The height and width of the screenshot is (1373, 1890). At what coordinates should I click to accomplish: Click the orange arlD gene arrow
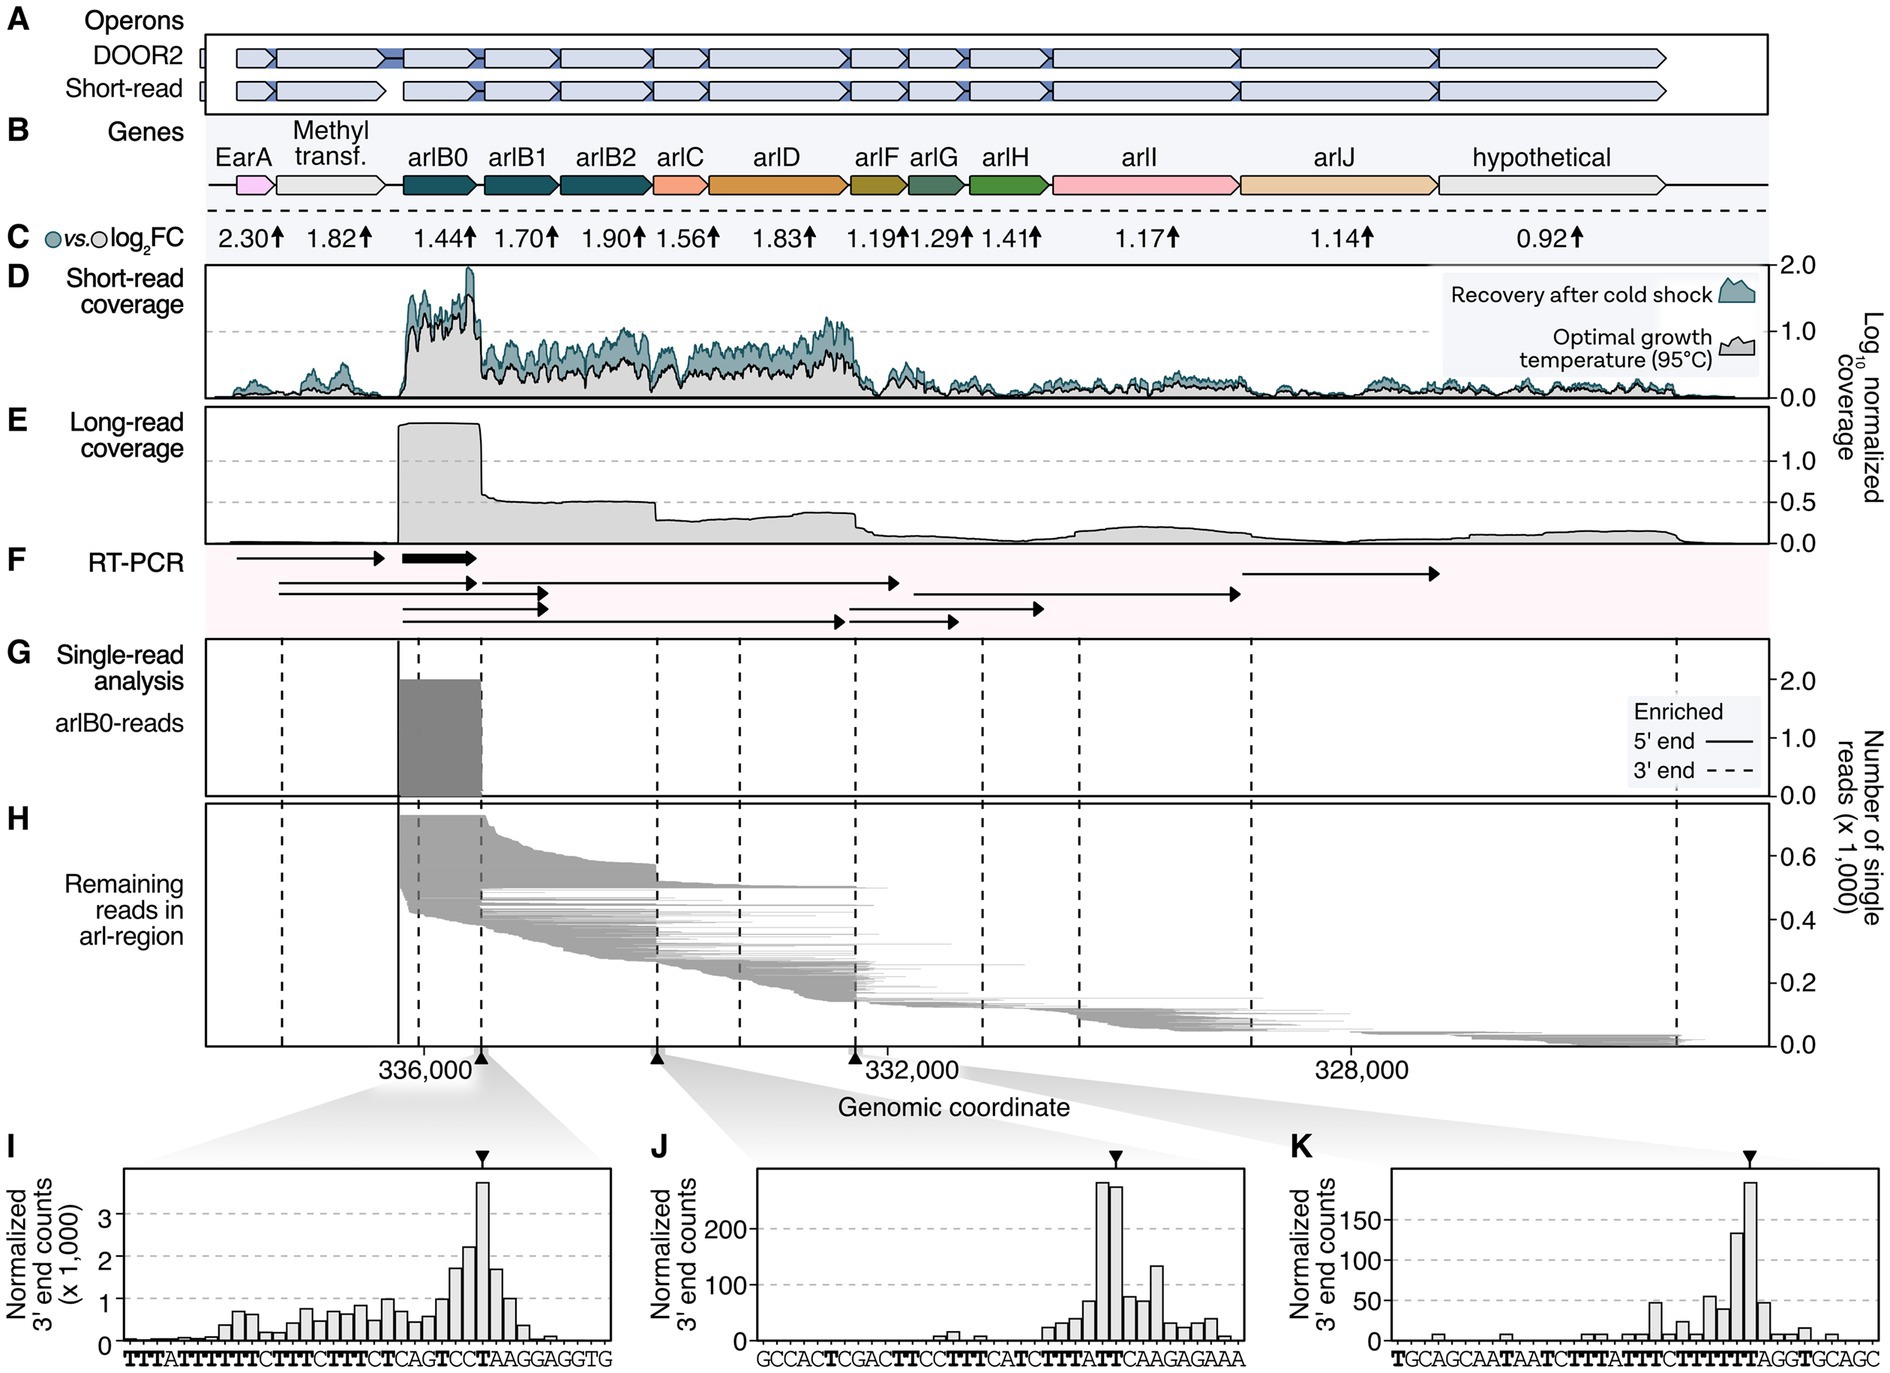coord(778,185)
